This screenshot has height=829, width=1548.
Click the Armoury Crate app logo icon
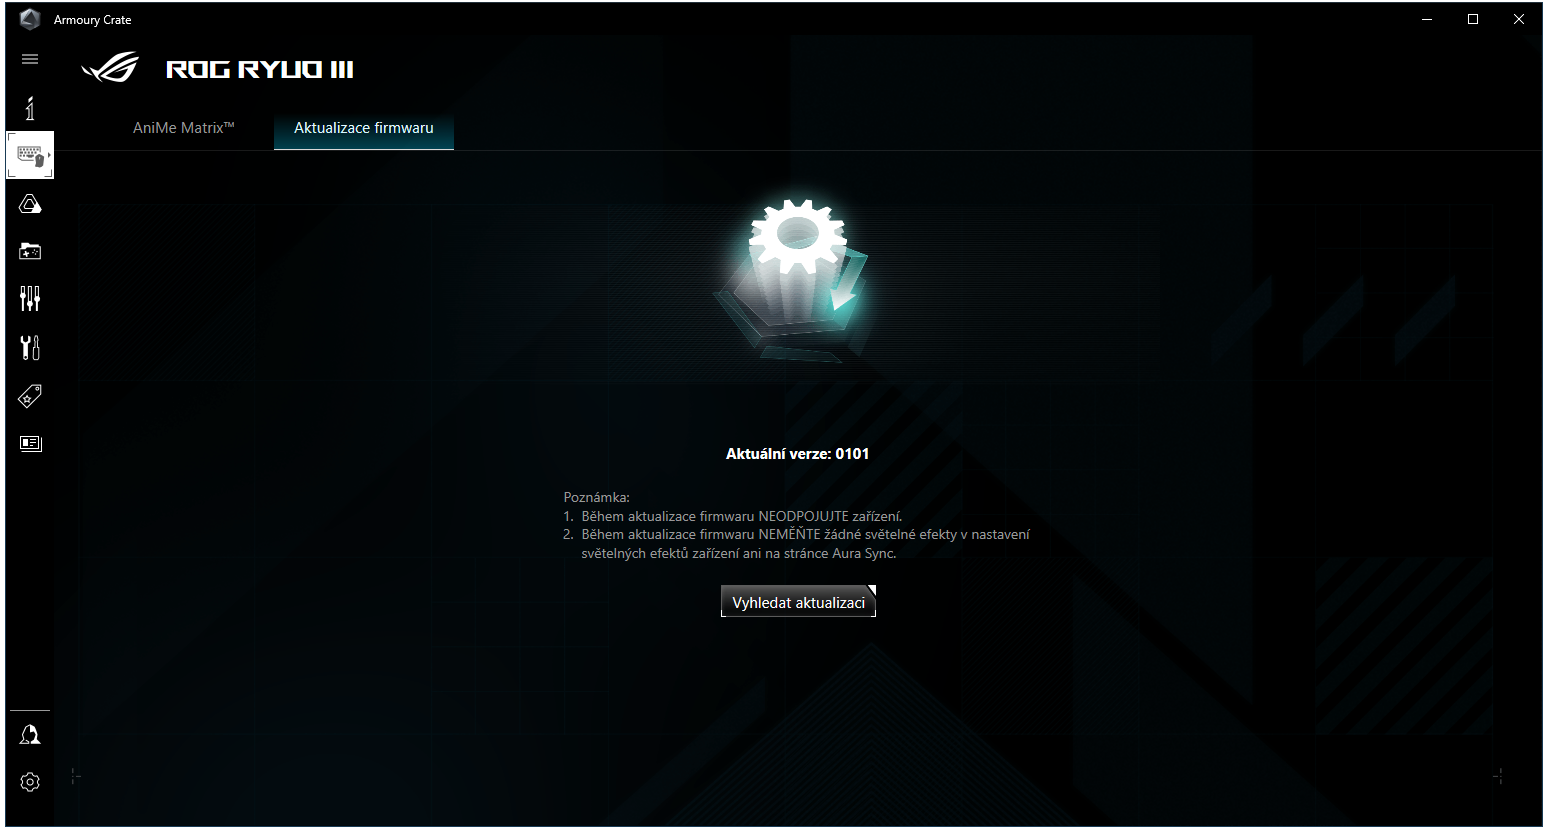30,19
